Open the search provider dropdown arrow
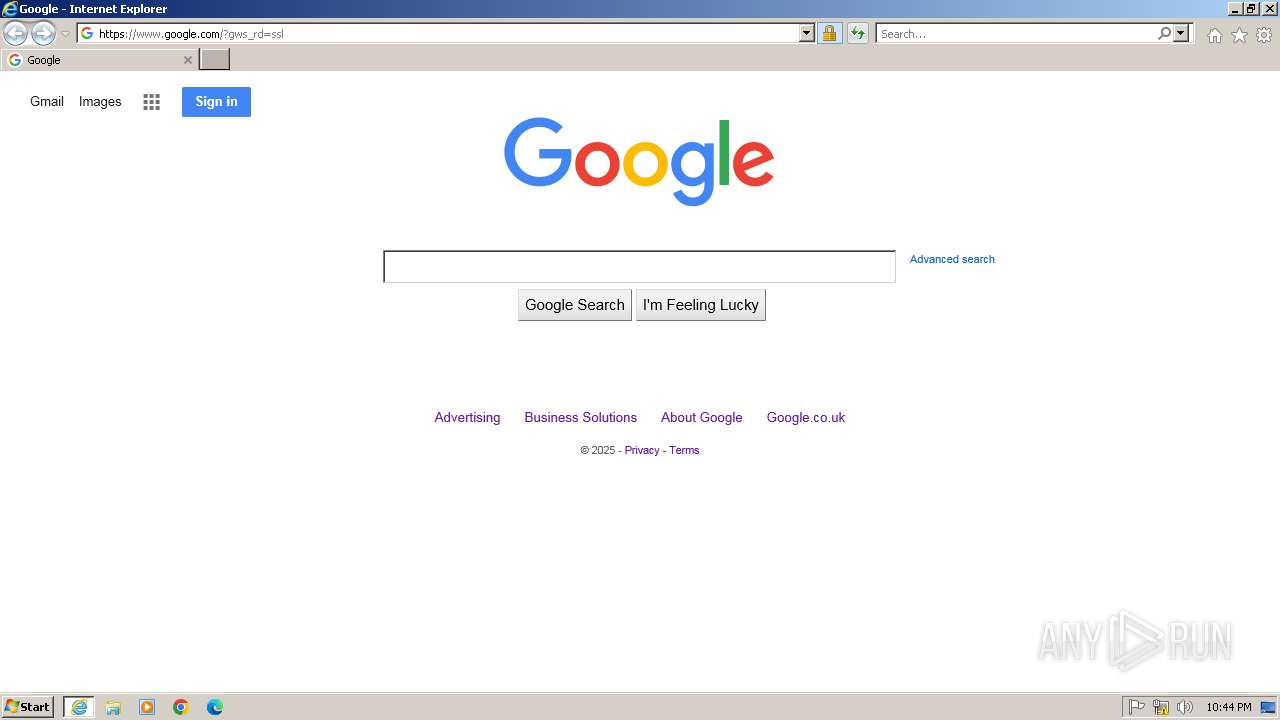 [1181, 34]
